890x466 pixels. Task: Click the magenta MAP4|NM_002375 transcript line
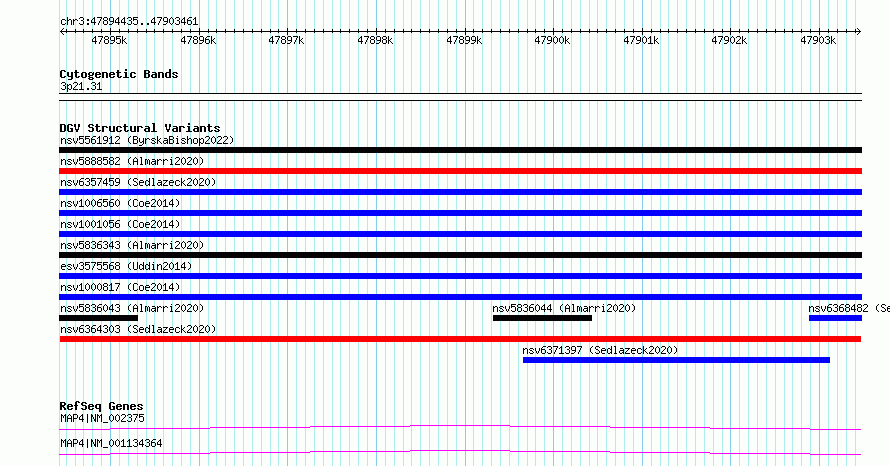point(460,427)
